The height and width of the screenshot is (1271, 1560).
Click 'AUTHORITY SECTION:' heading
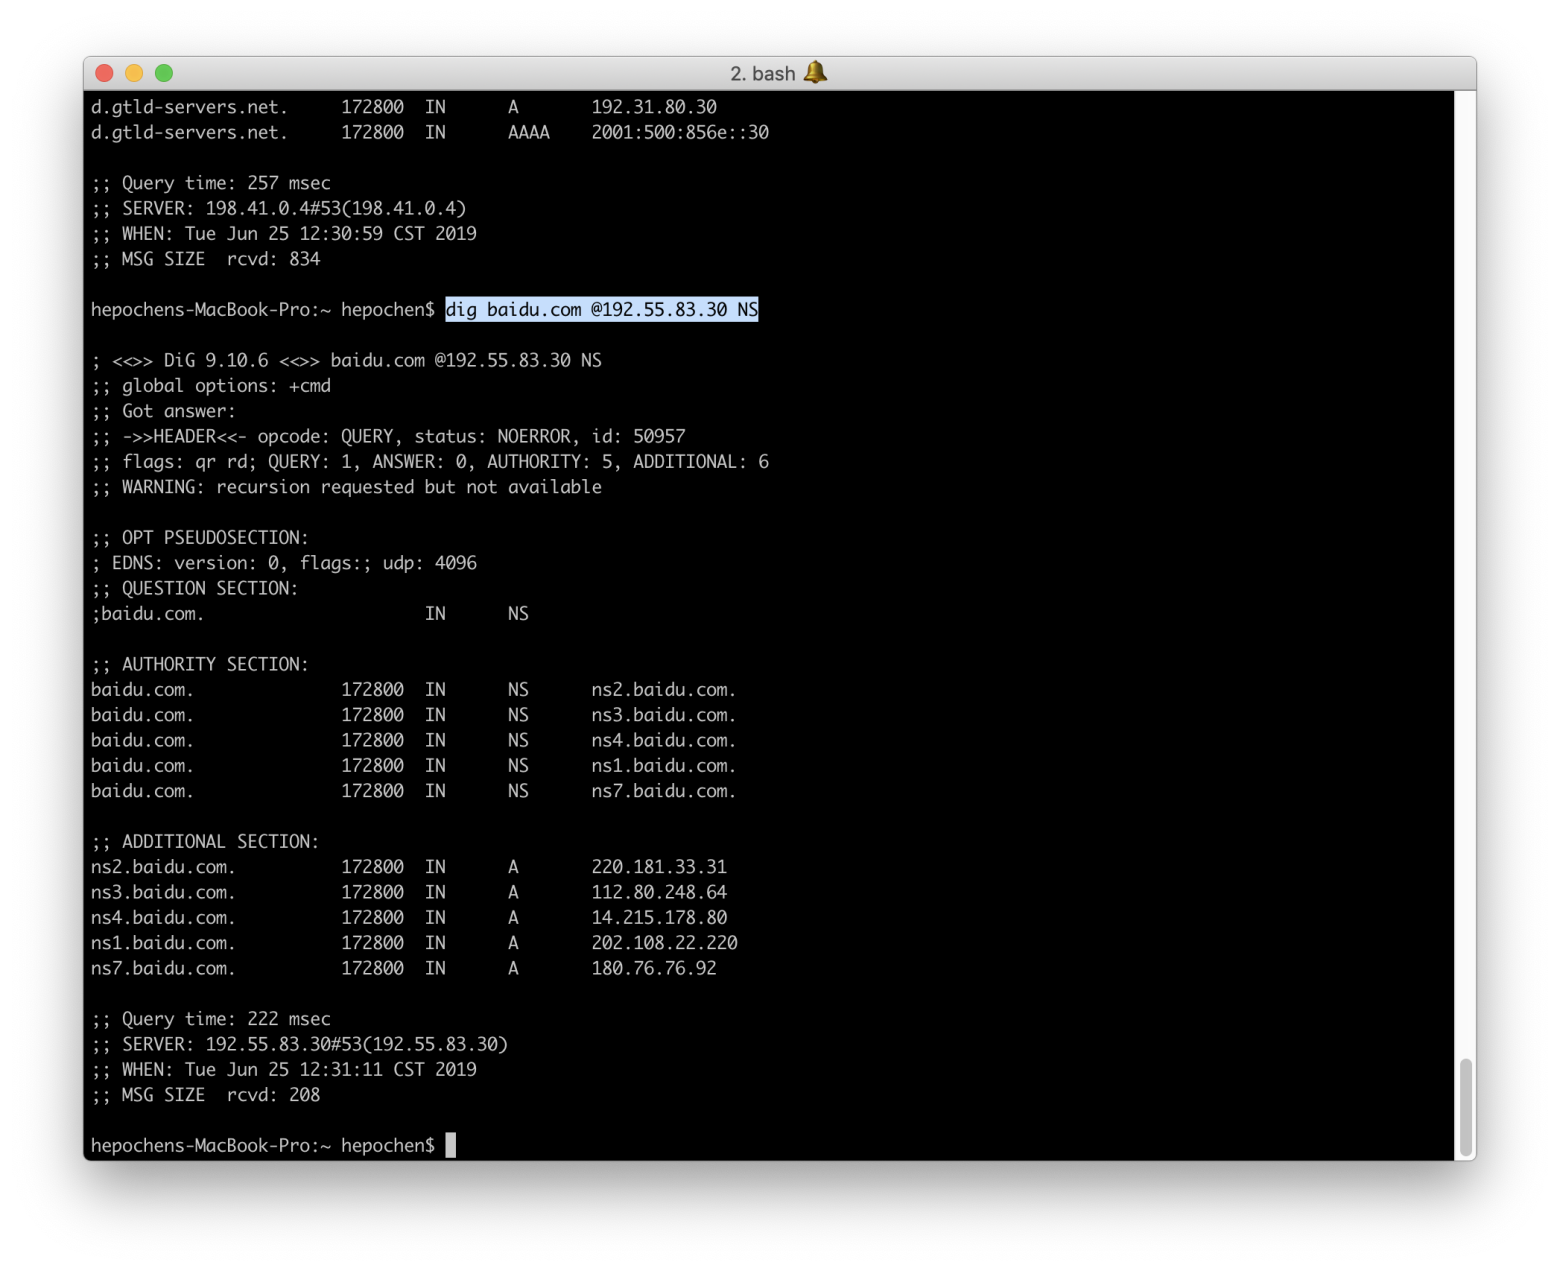[200, 664]
